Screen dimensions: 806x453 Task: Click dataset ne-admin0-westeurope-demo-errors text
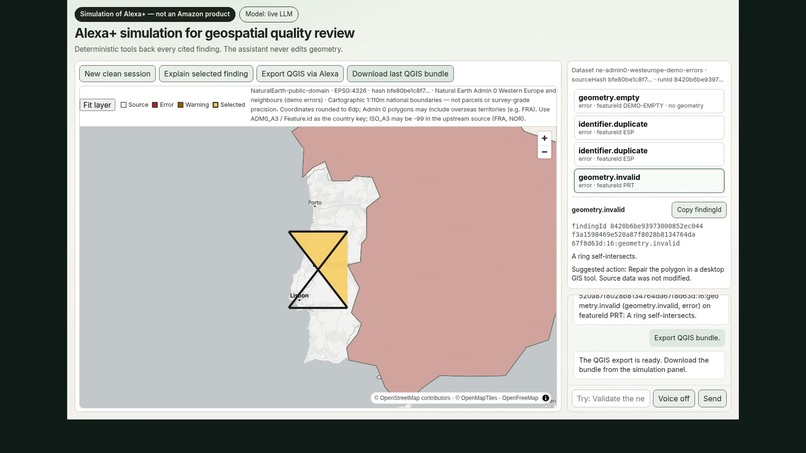(x=637, y=70)
